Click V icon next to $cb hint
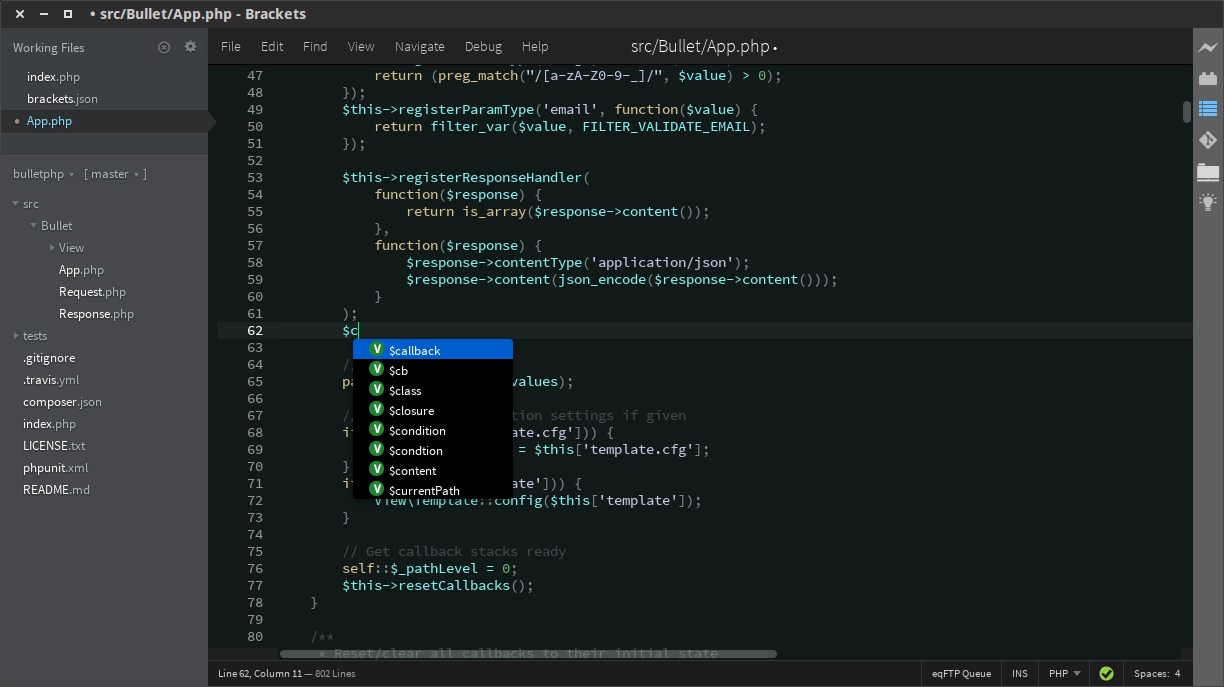Screen dimensions: 1224x687 [x=377, y=369]
